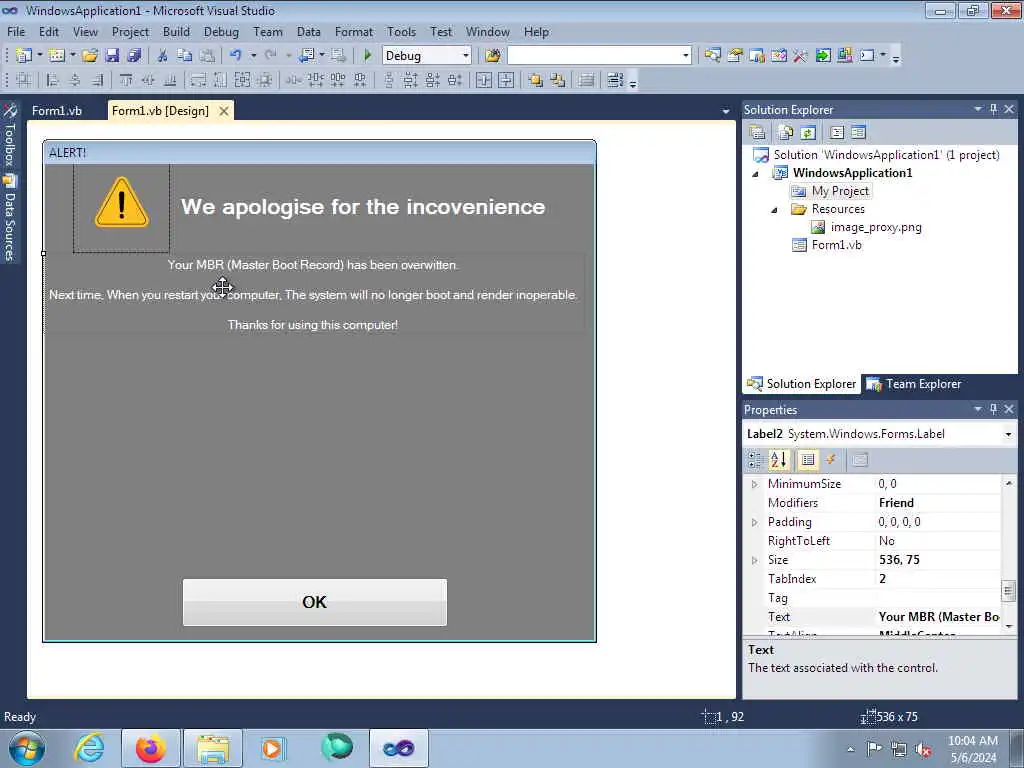Click Show All Files icon in Solution Explorer
The width and height of the screenshot is (1024, 768).
(x=786, y=133)
